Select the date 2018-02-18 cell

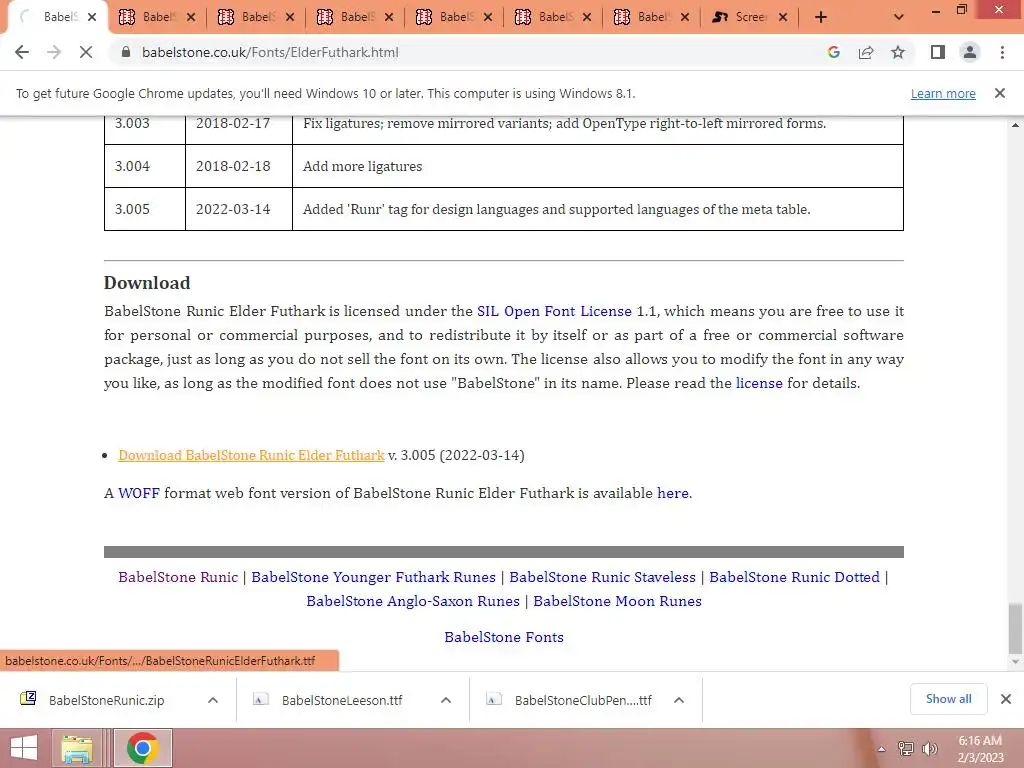click(x=239, y=166)
